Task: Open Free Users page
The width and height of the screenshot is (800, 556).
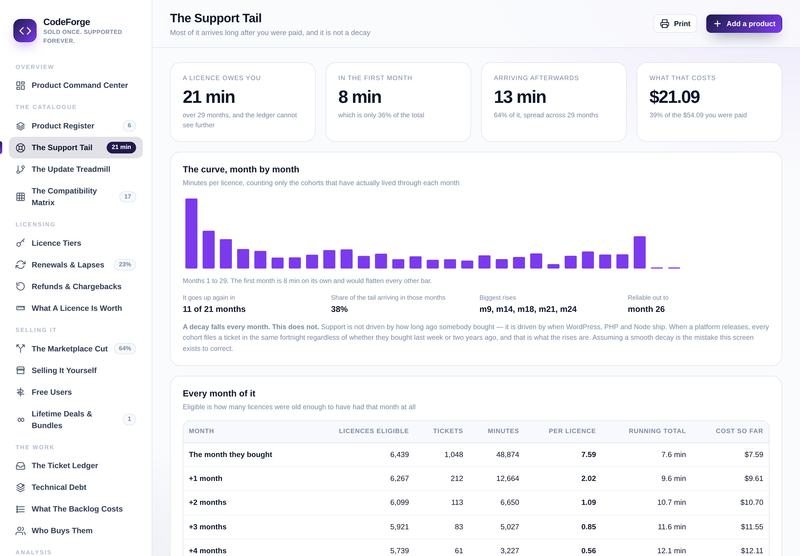Action: [x=76, y=392]
